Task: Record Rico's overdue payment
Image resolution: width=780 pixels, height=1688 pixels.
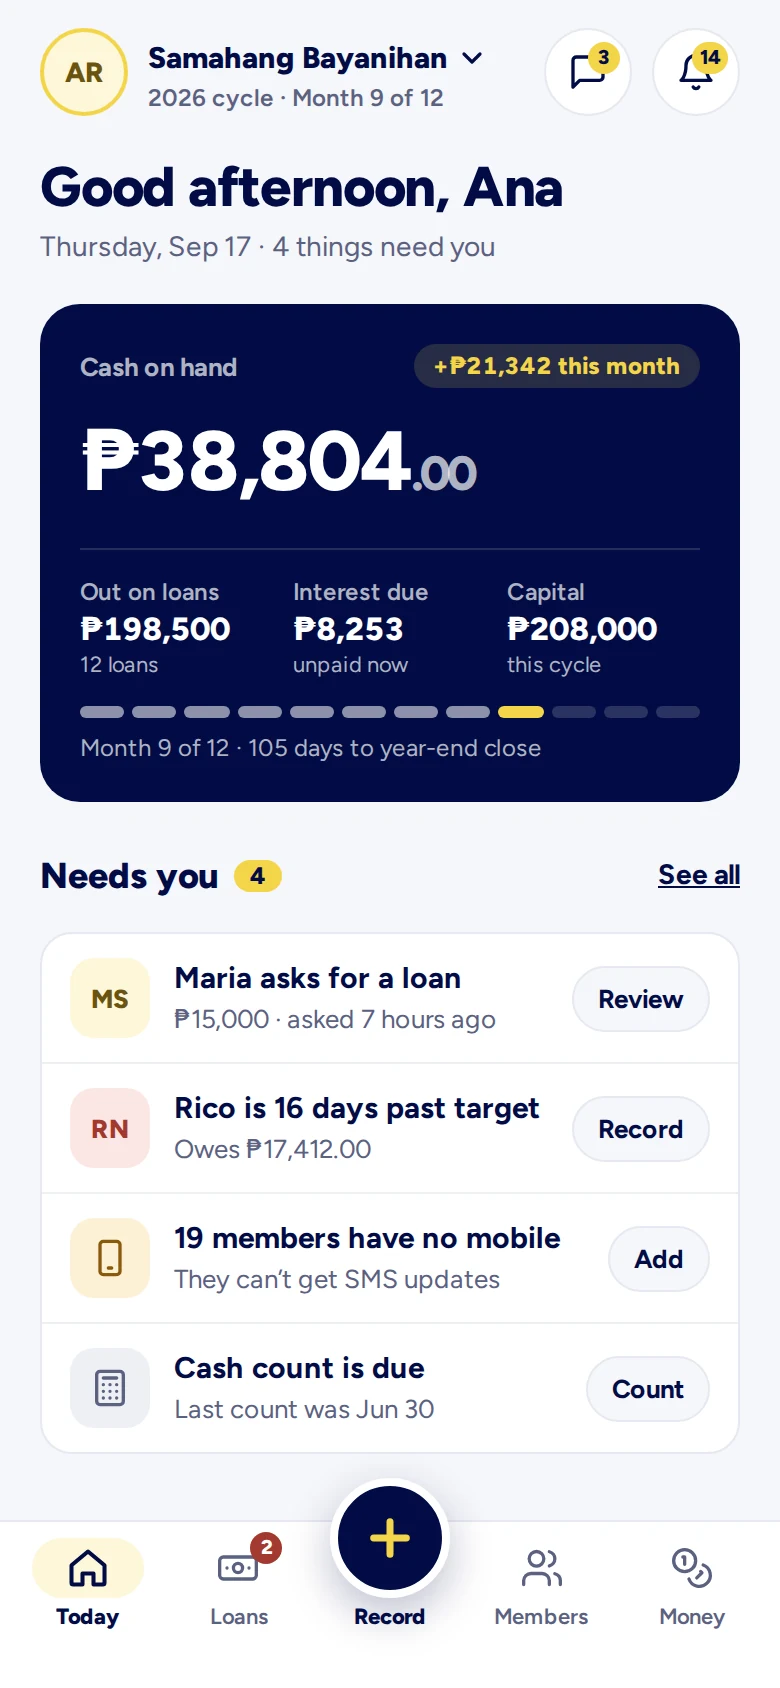Action: [641, 1129]
